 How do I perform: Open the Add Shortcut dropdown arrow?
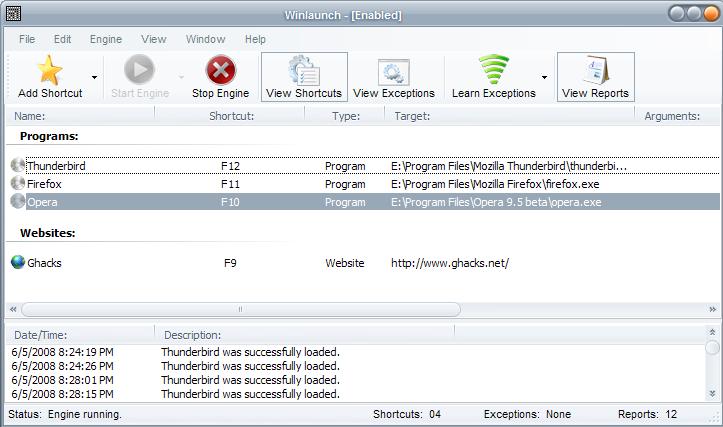tap(94, 77)
